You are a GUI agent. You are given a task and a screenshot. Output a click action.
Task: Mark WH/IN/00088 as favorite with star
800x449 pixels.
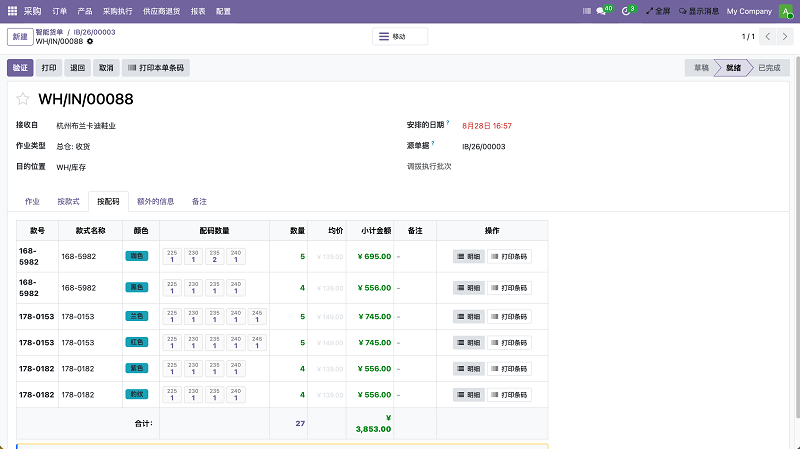tap(22, 98)
